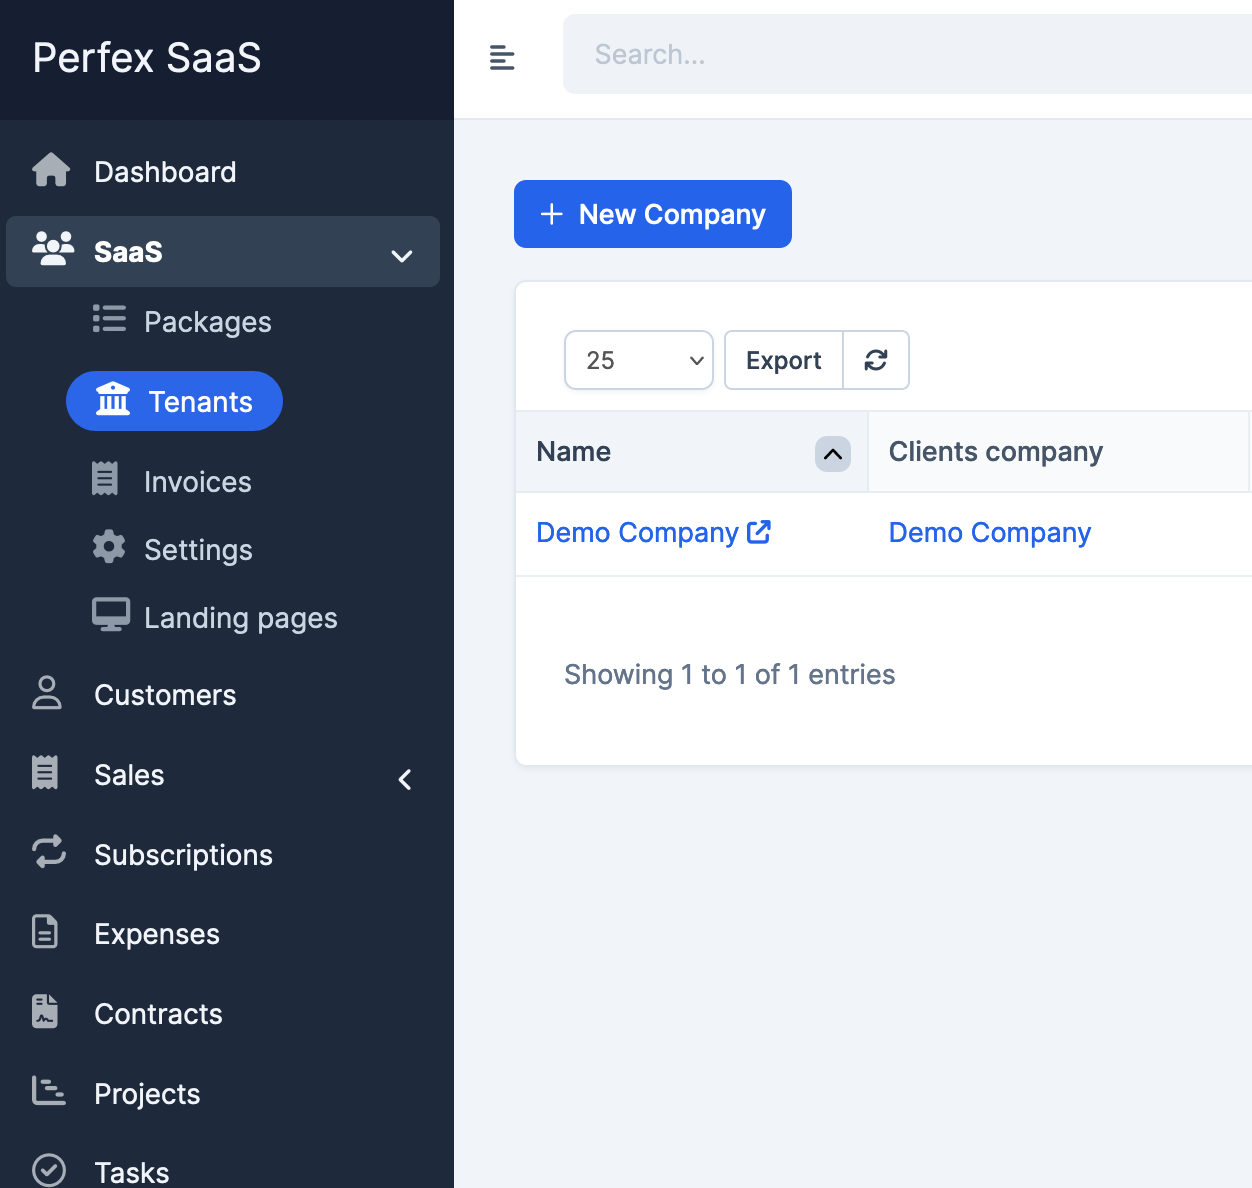Screen dimensions: 1252x1188
Task: Open SaaS Settings menu item
Action: (x=198, y=550)
